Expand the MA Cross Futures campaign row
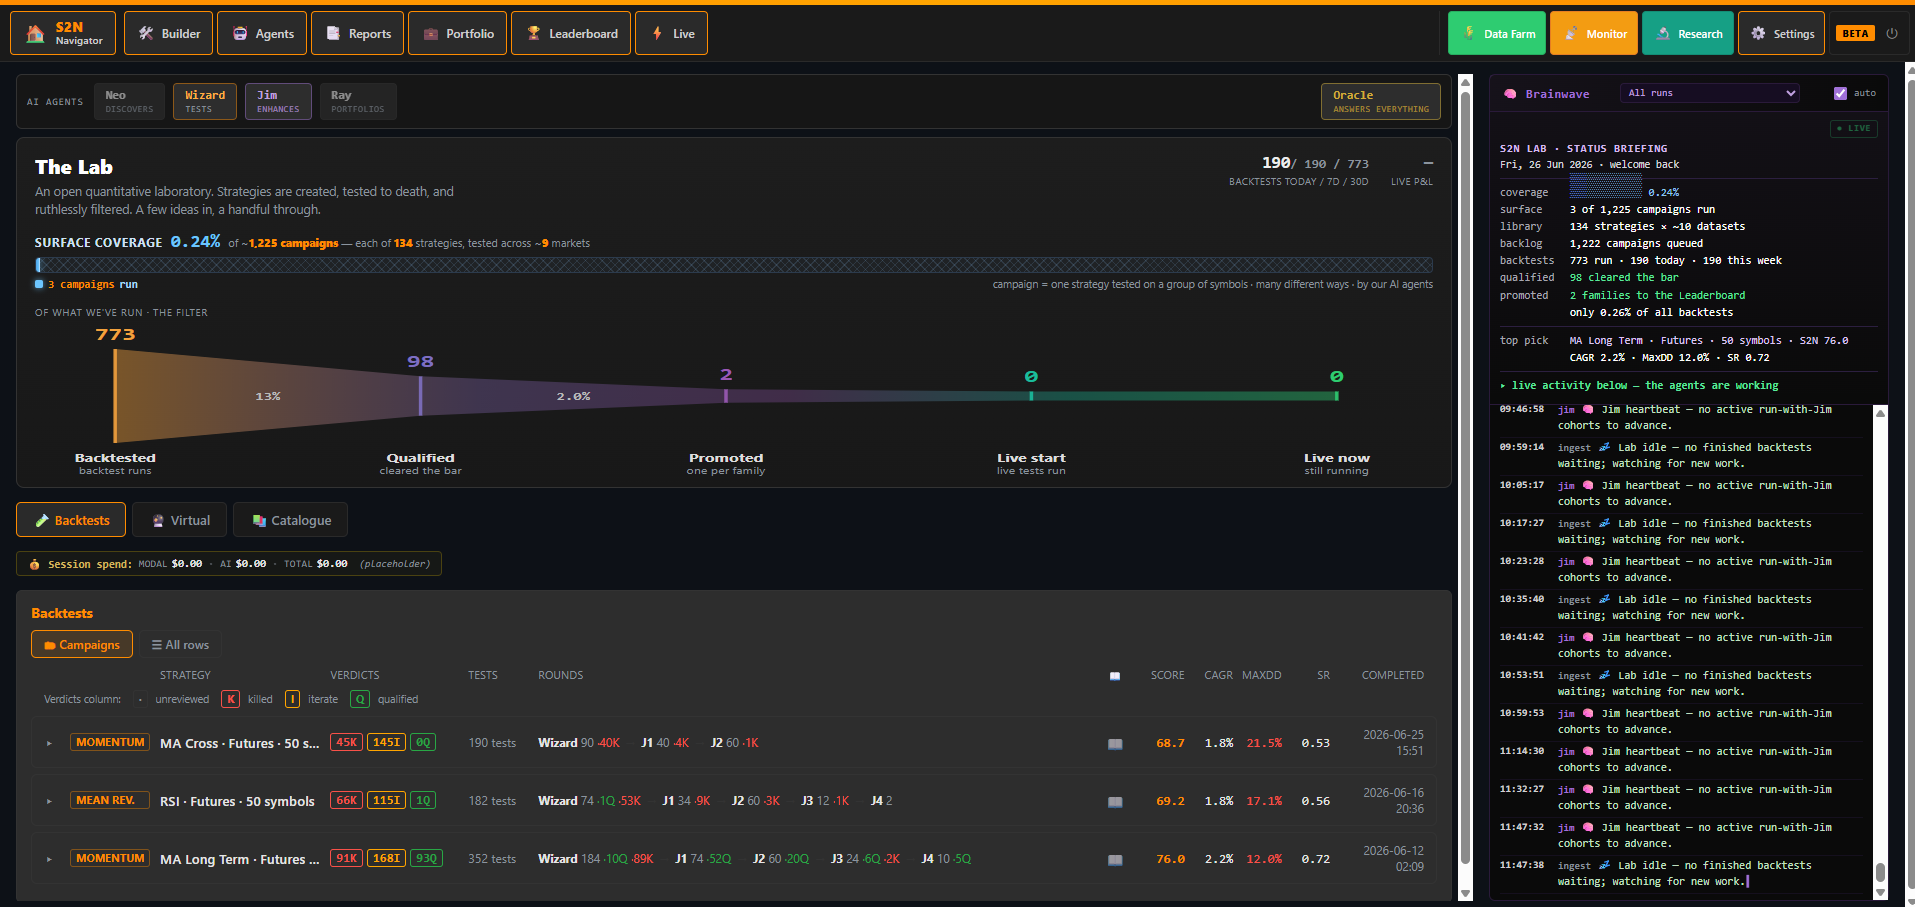Image resolution: width=1915 pixels, height=907 pixels. click(49, 743)
